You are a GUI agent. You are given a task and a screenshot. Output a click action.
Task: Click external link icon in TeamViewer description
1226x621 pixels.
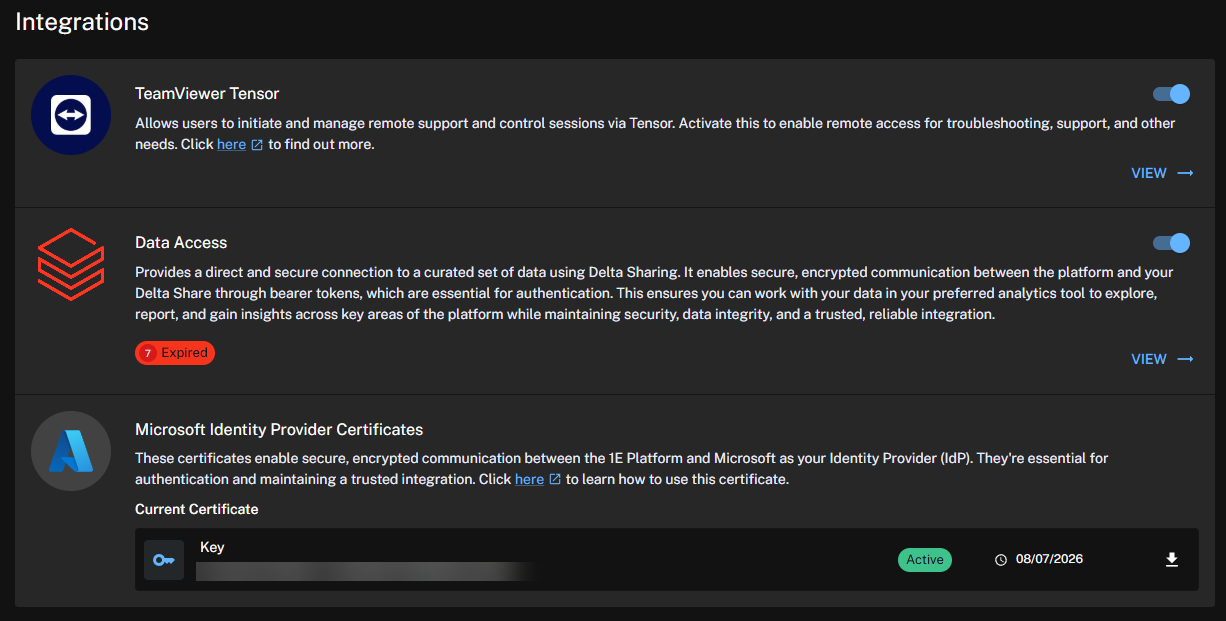(257, 145)
